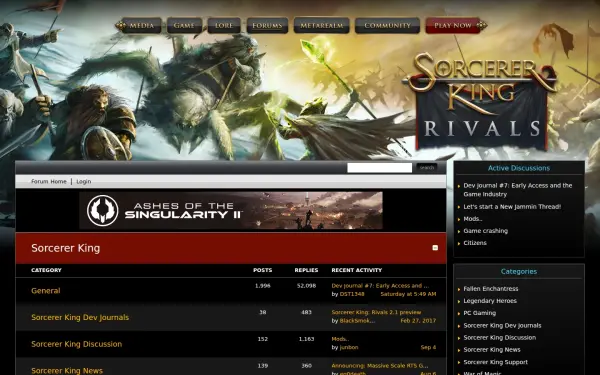Open recent post Dev Journal #7 in General row
Screen dimensions: 600x375
380,286
